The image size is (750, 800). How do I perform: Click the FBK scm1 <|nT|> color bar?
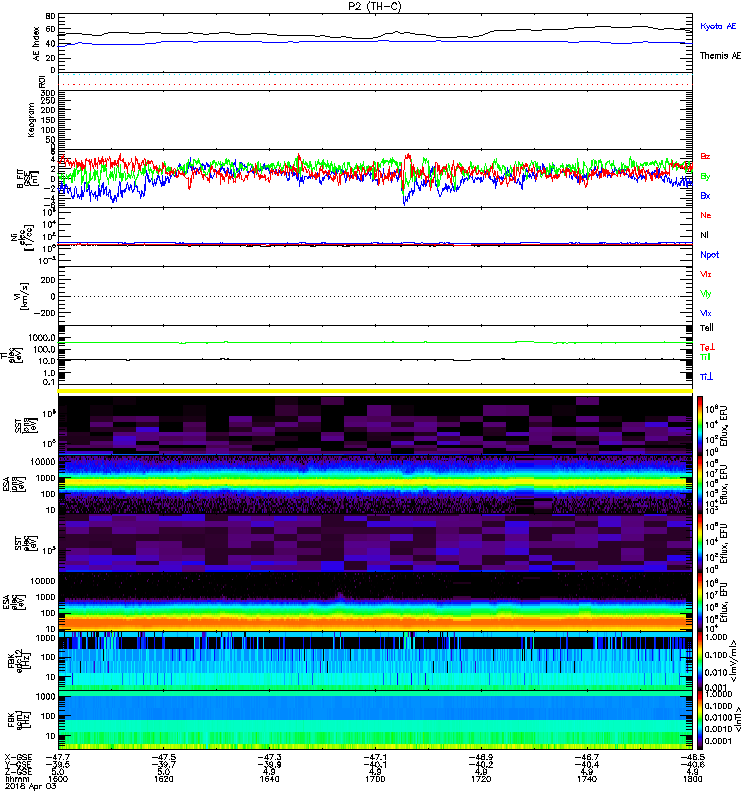point(699,720)
